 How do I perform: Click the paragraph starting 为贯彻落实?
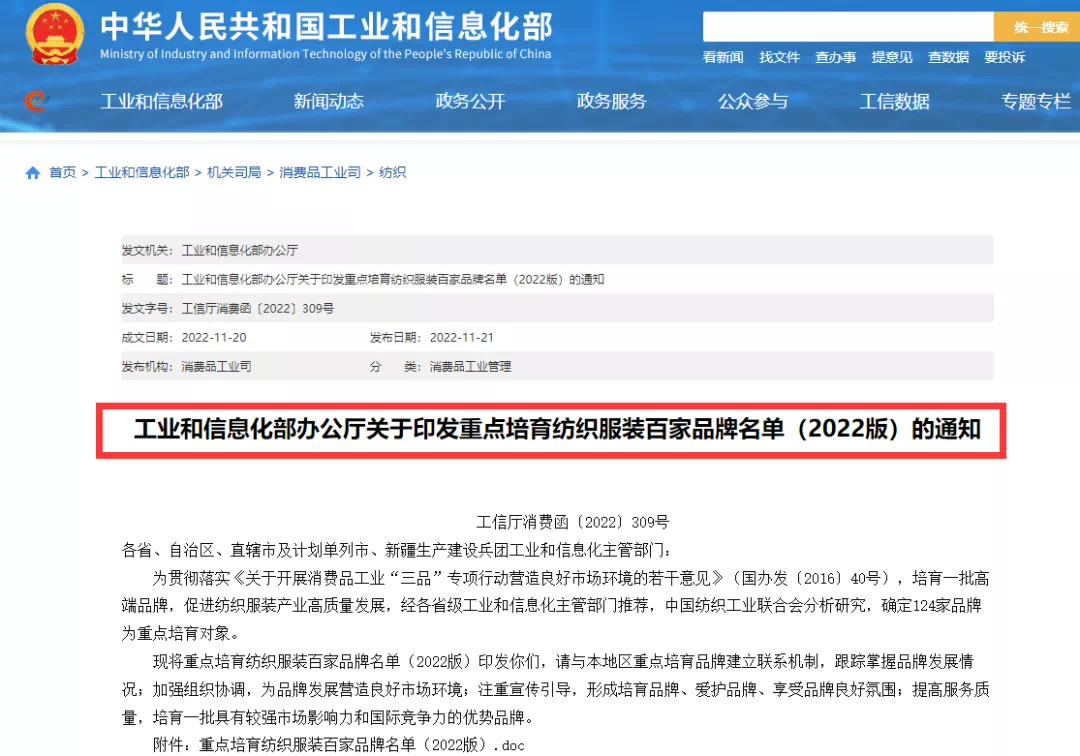tap(555, 606)
